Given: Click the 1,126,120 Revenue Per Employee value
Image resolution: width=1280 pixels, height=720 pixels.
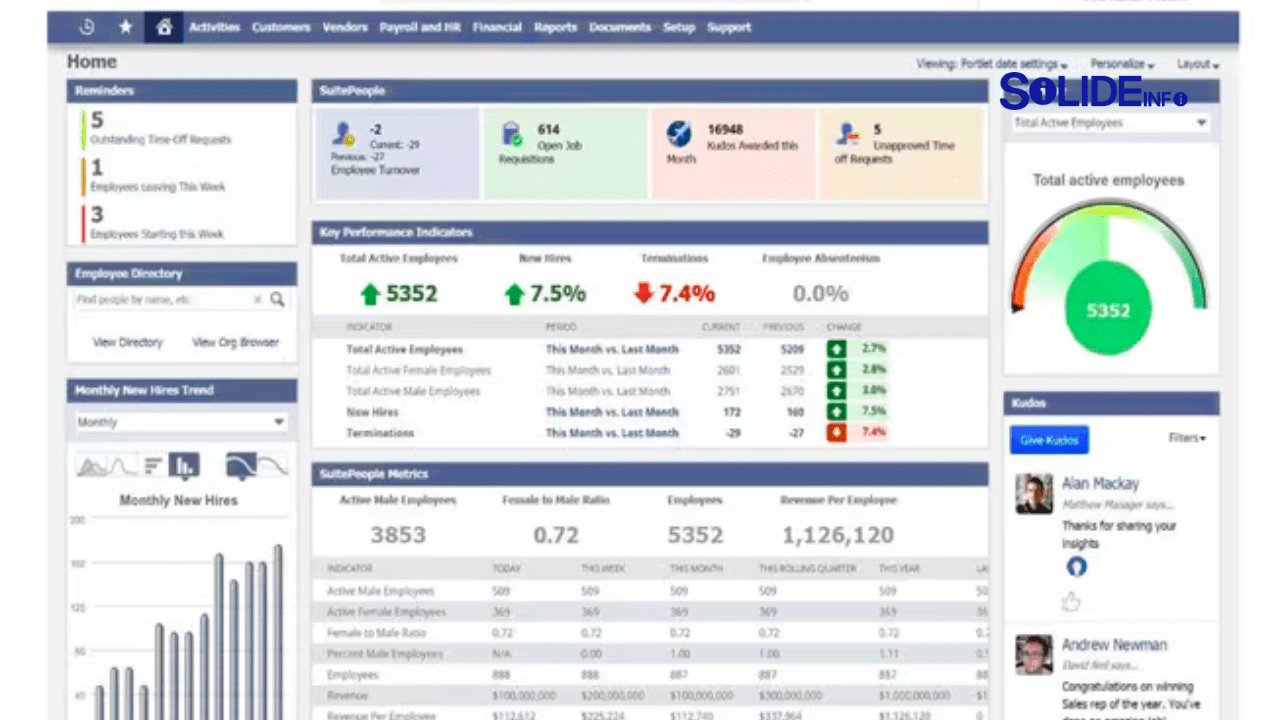Looking at the screenshot, I should (838, 535).
